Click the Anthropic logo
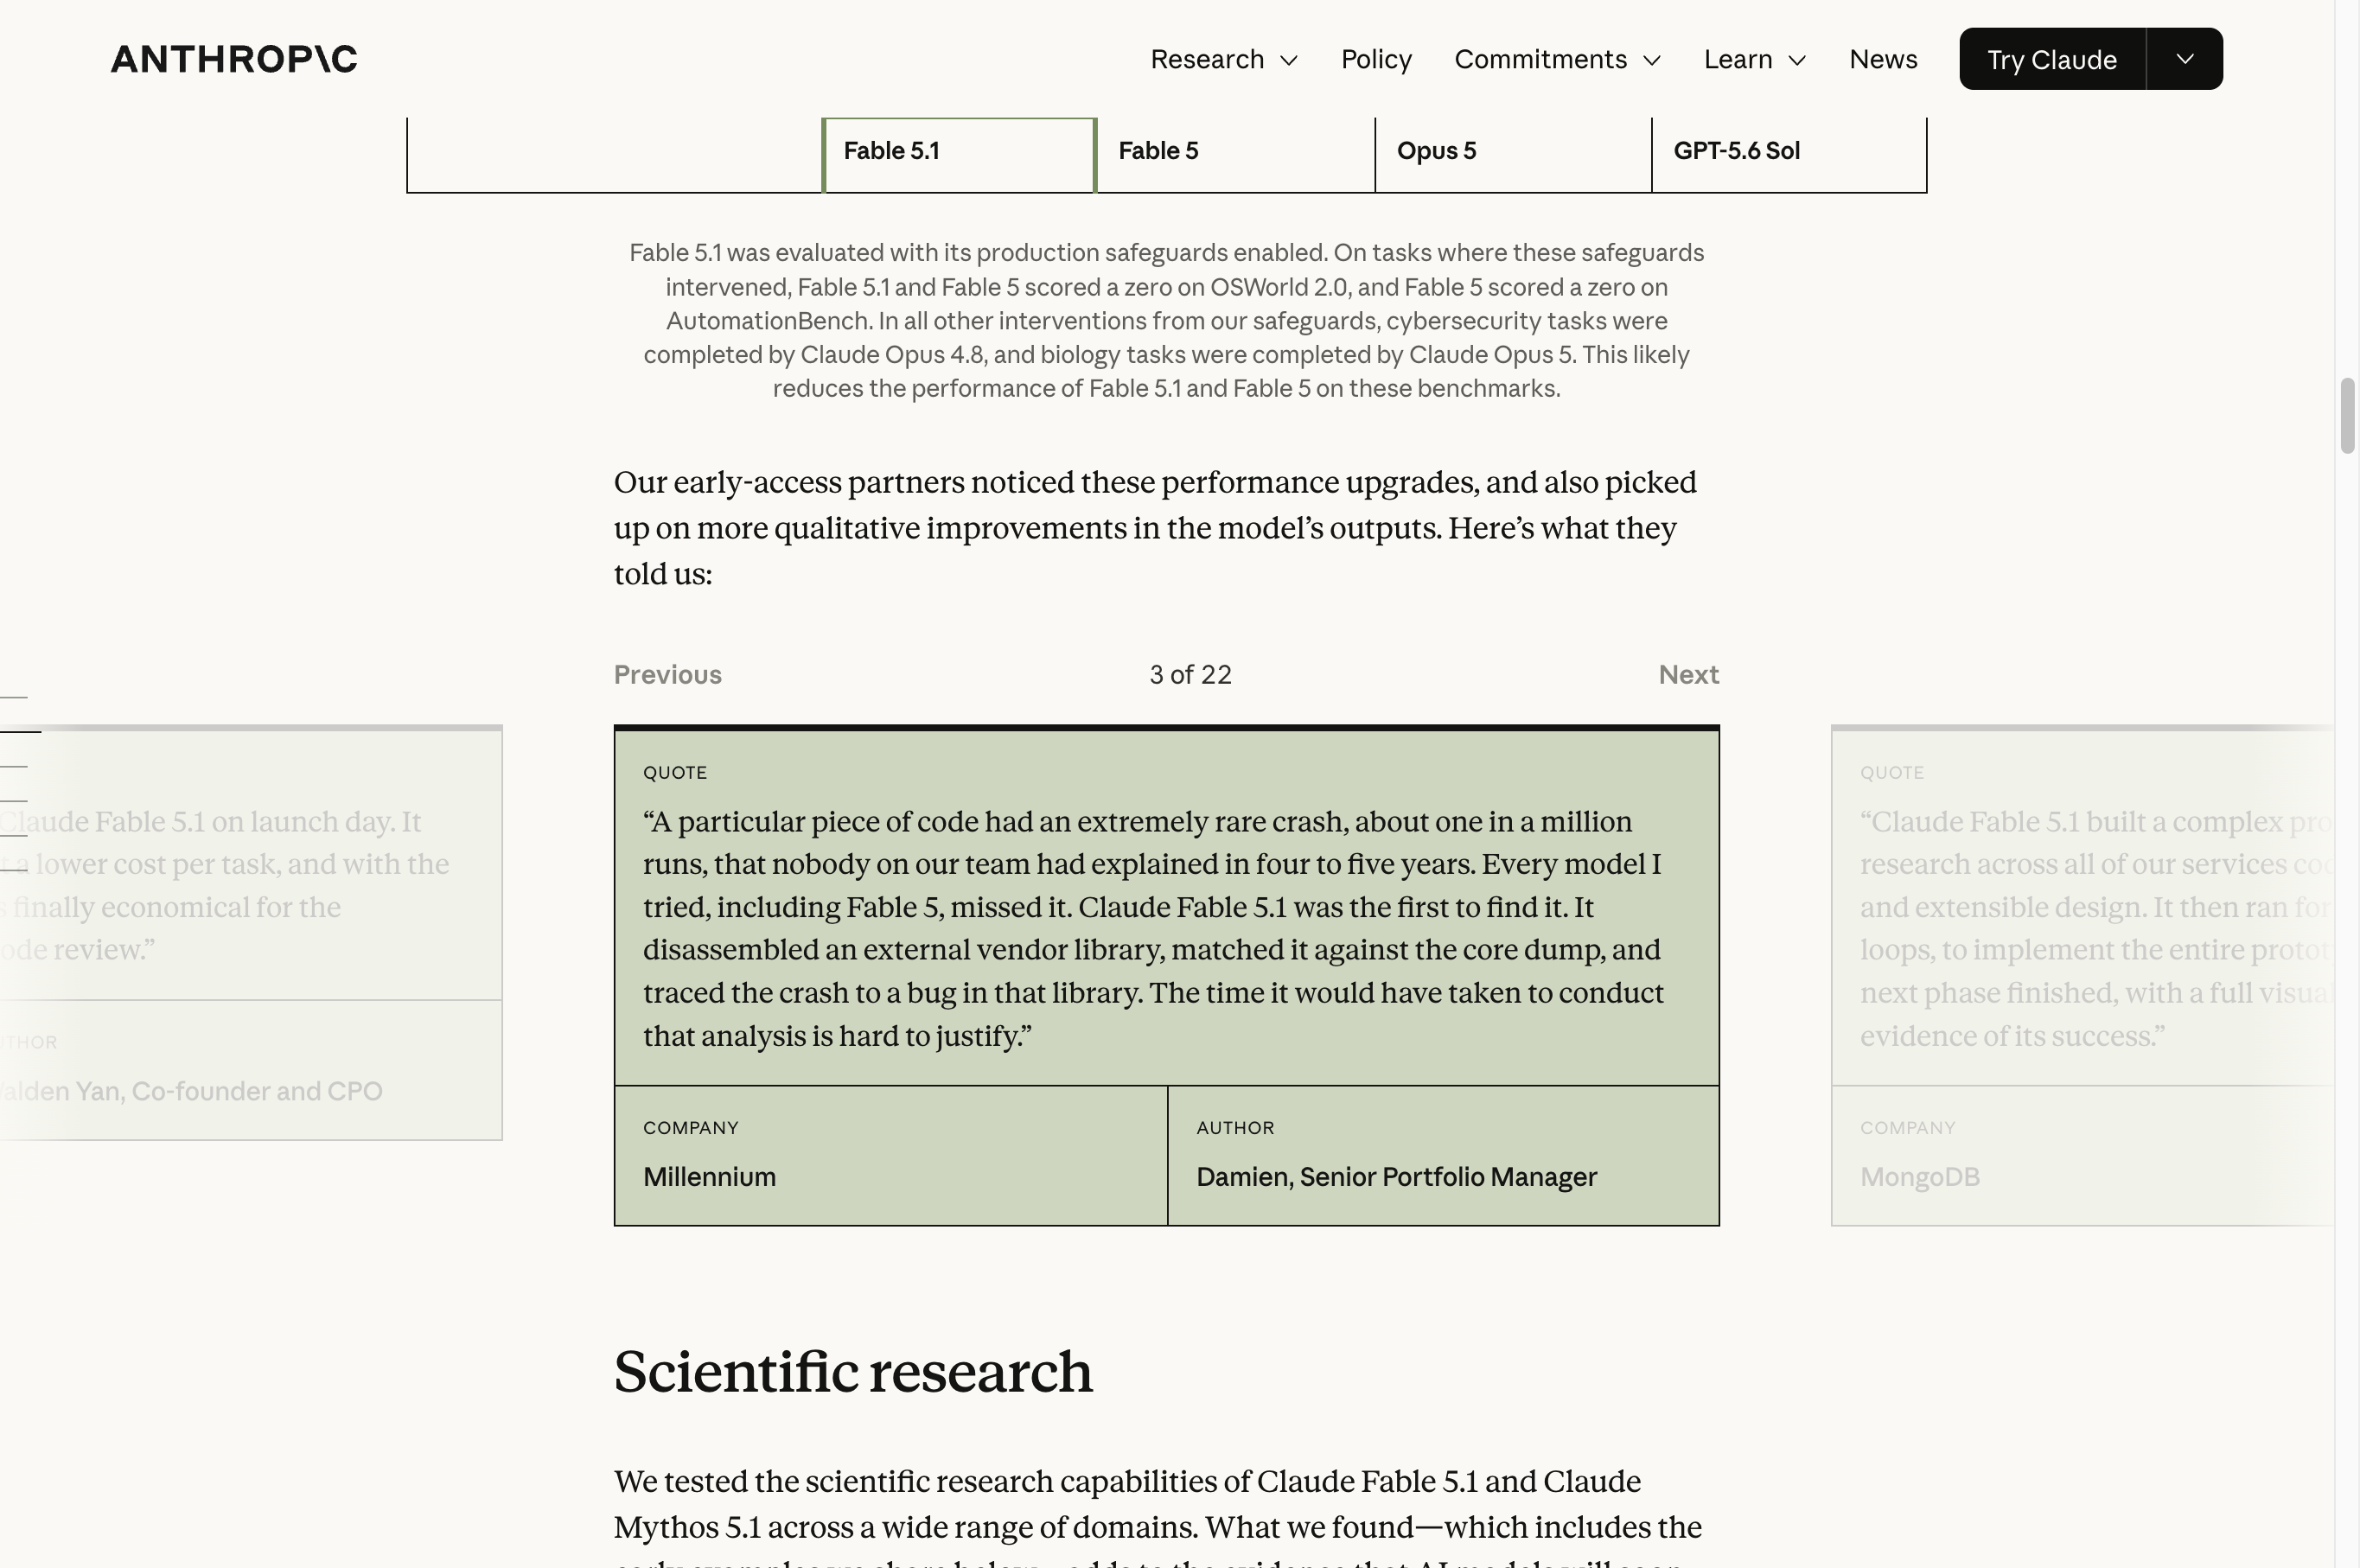Image resolution: width=2360 pixels, height=1568 pixels. pos(233,59)
